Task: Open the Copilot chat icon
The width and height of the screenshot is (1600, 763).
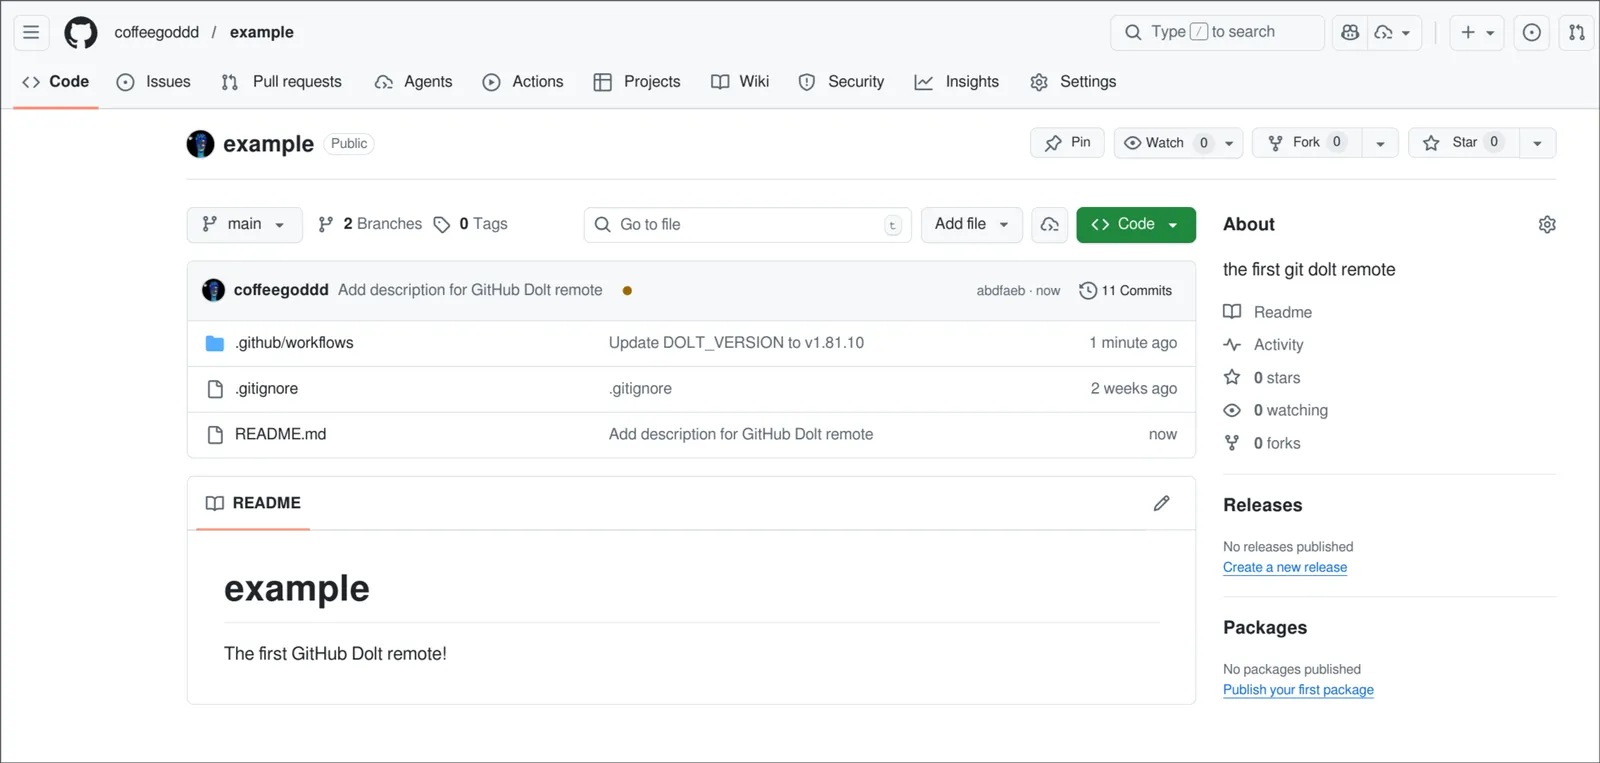Action: 1350,32
